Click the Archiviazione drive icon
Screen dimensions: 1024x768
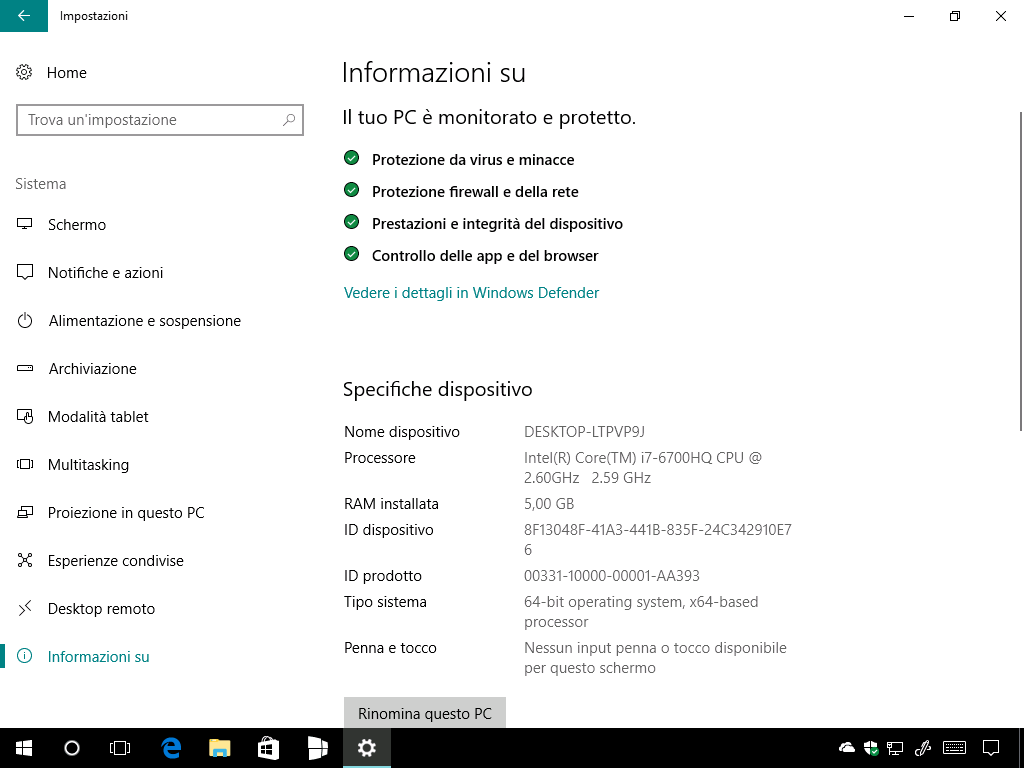25,368
